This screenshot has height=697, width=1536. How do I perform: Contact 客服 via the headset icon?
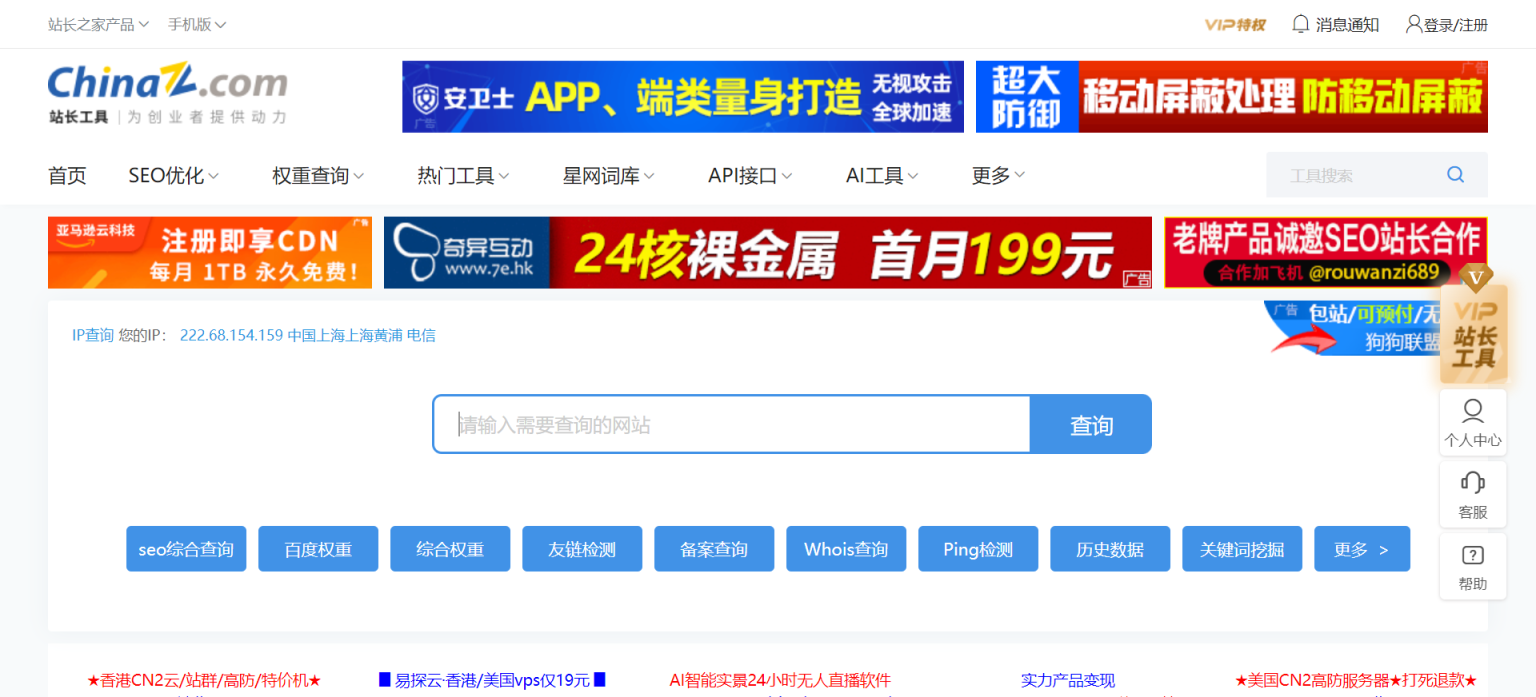tap(1472, 493)
